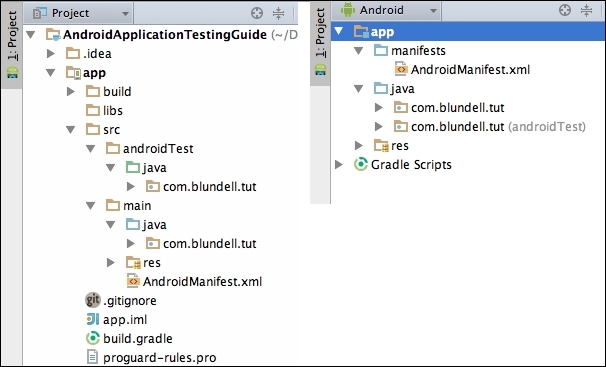Open the Project view dropdown selector
606x367 pixels.
79,13
